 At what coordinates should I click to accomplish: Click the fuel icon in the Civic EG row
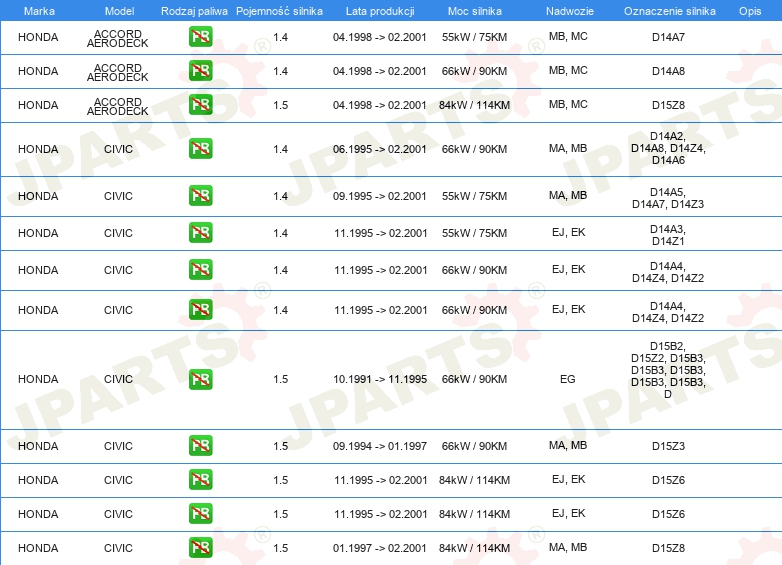[x=200, y=379]
